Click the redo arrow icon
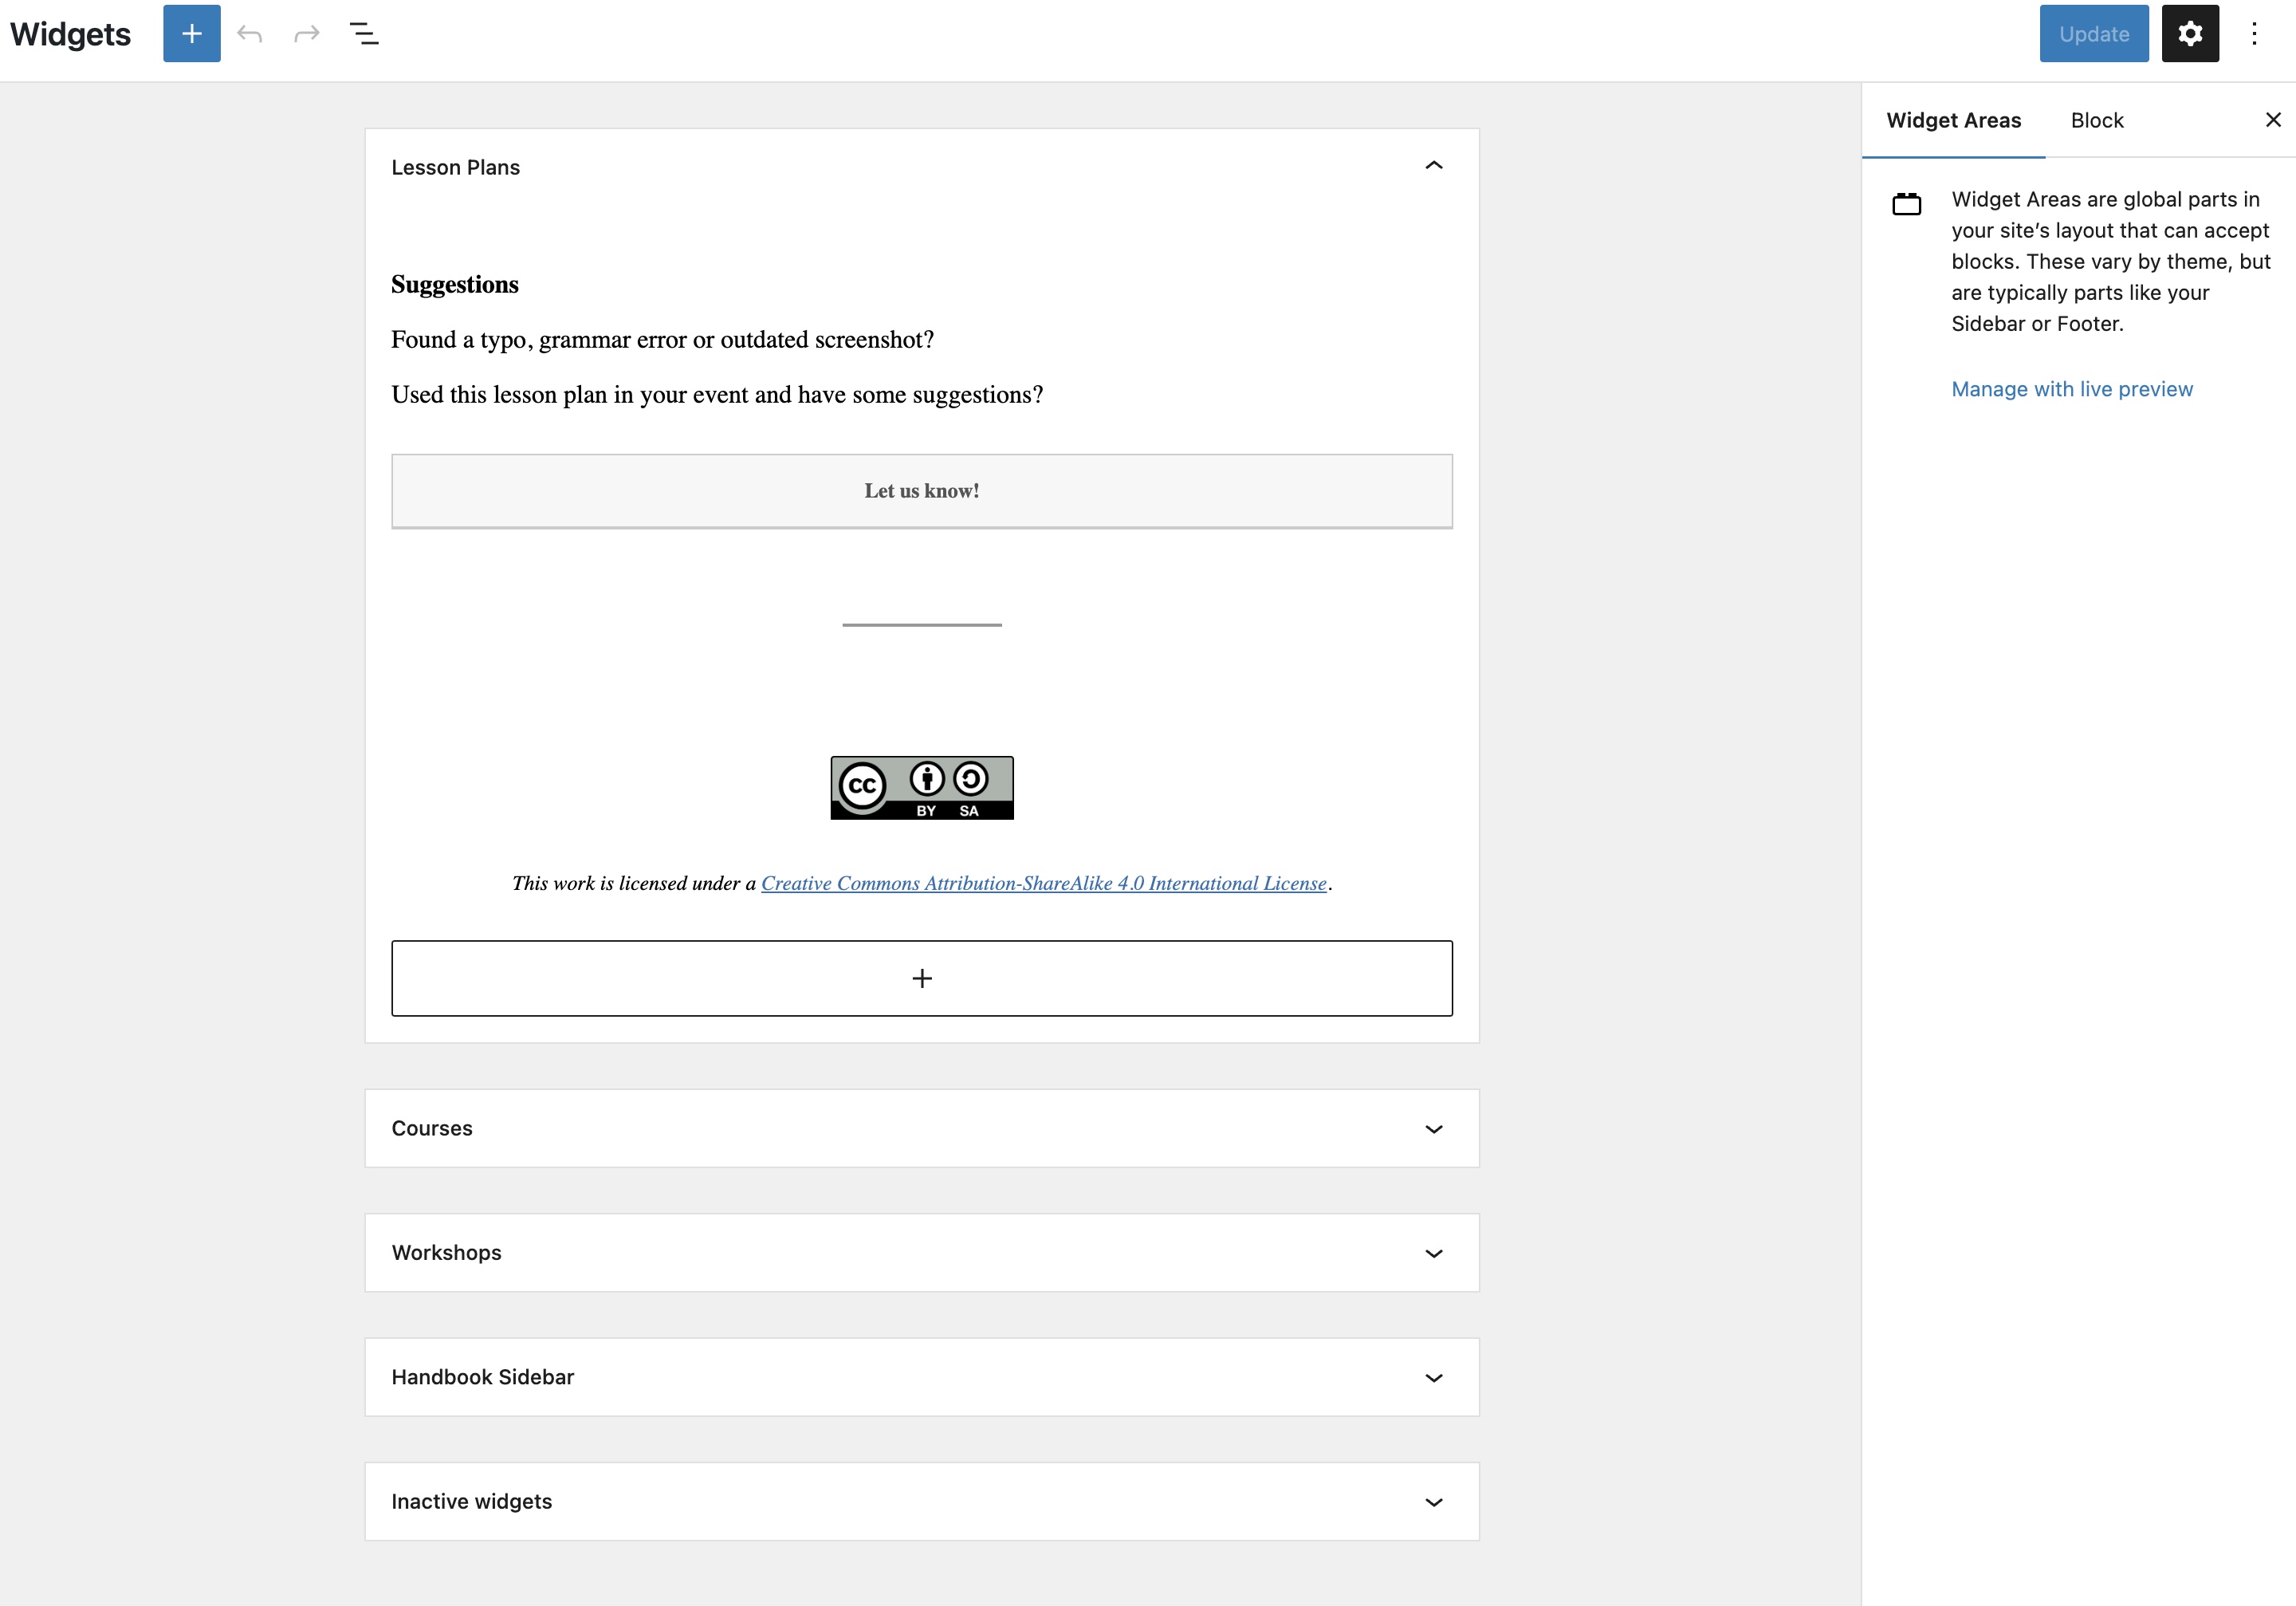Screen dimensions: 2296x1606 307,34
